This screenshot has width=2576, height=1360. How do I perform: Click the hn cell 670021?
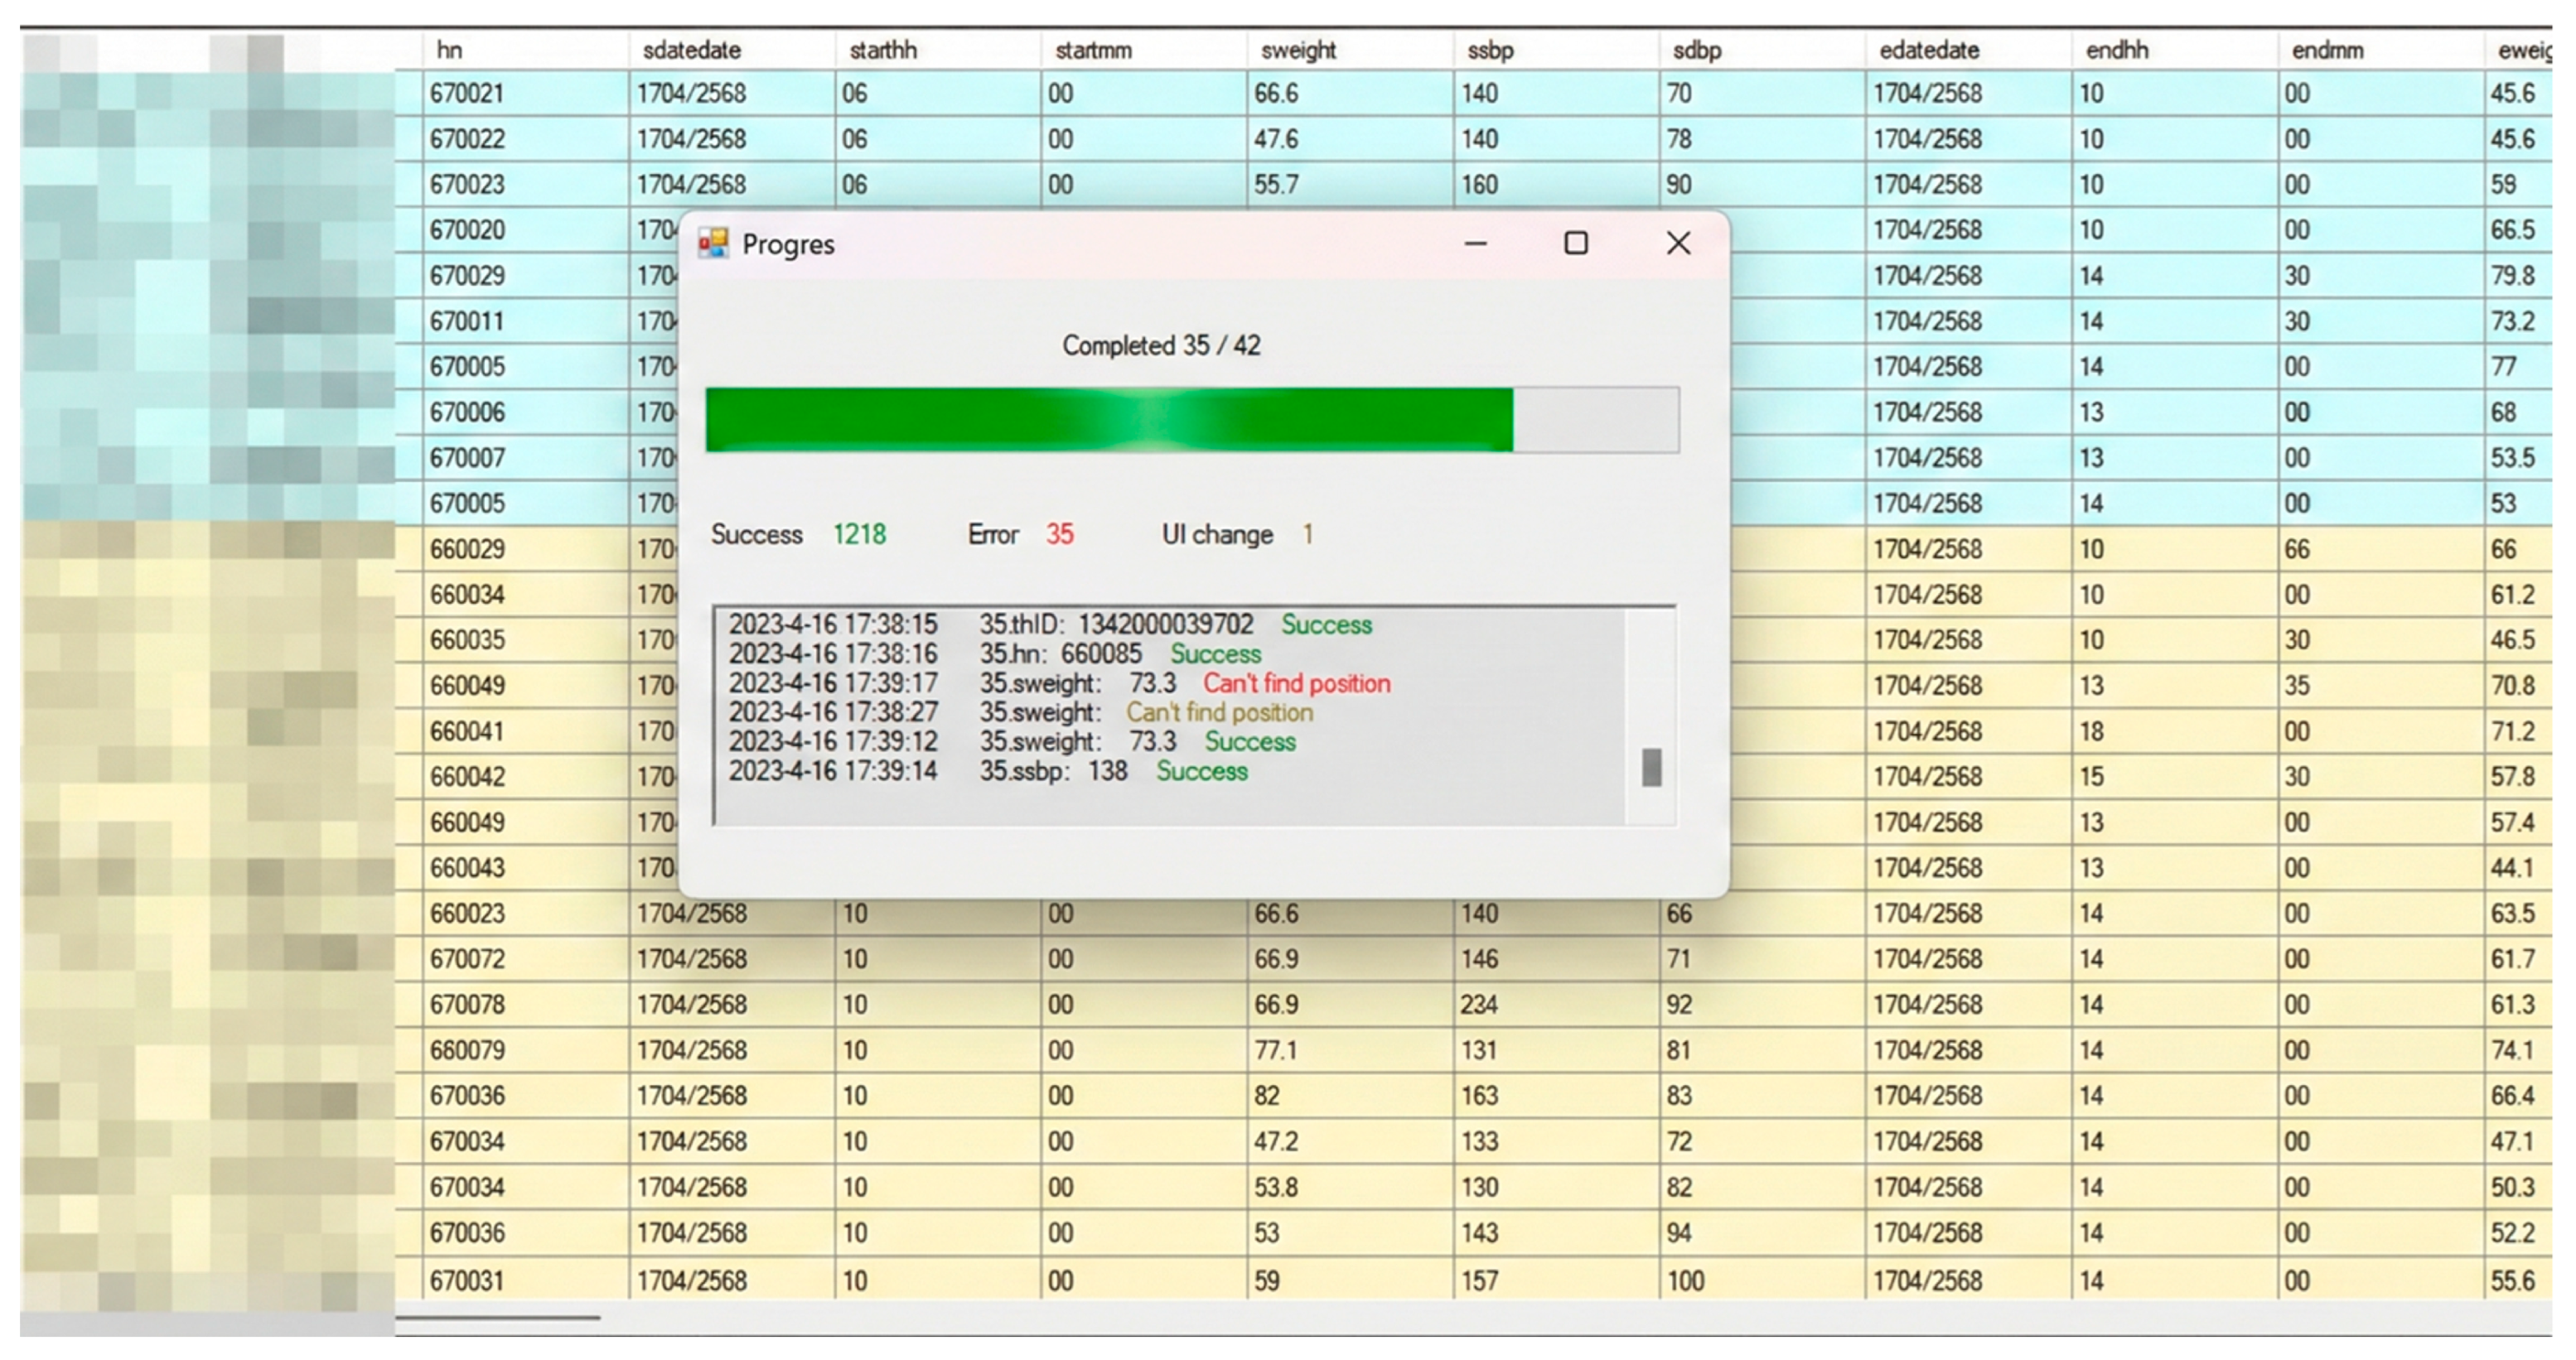click(x=467, y=93)
